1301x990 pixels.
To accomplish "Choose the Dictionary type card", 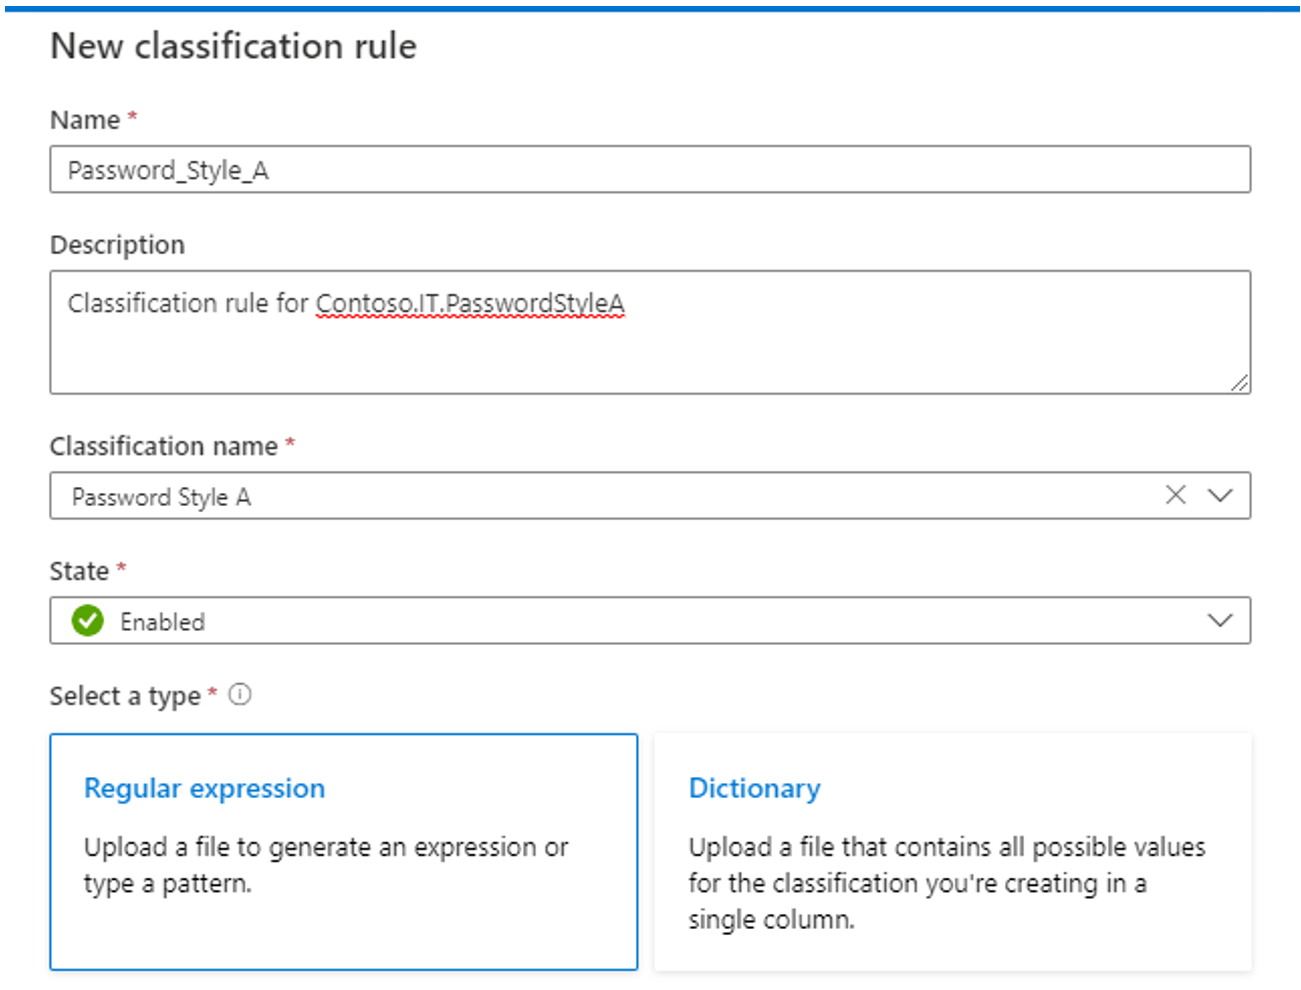I will [x=953, y=852].
